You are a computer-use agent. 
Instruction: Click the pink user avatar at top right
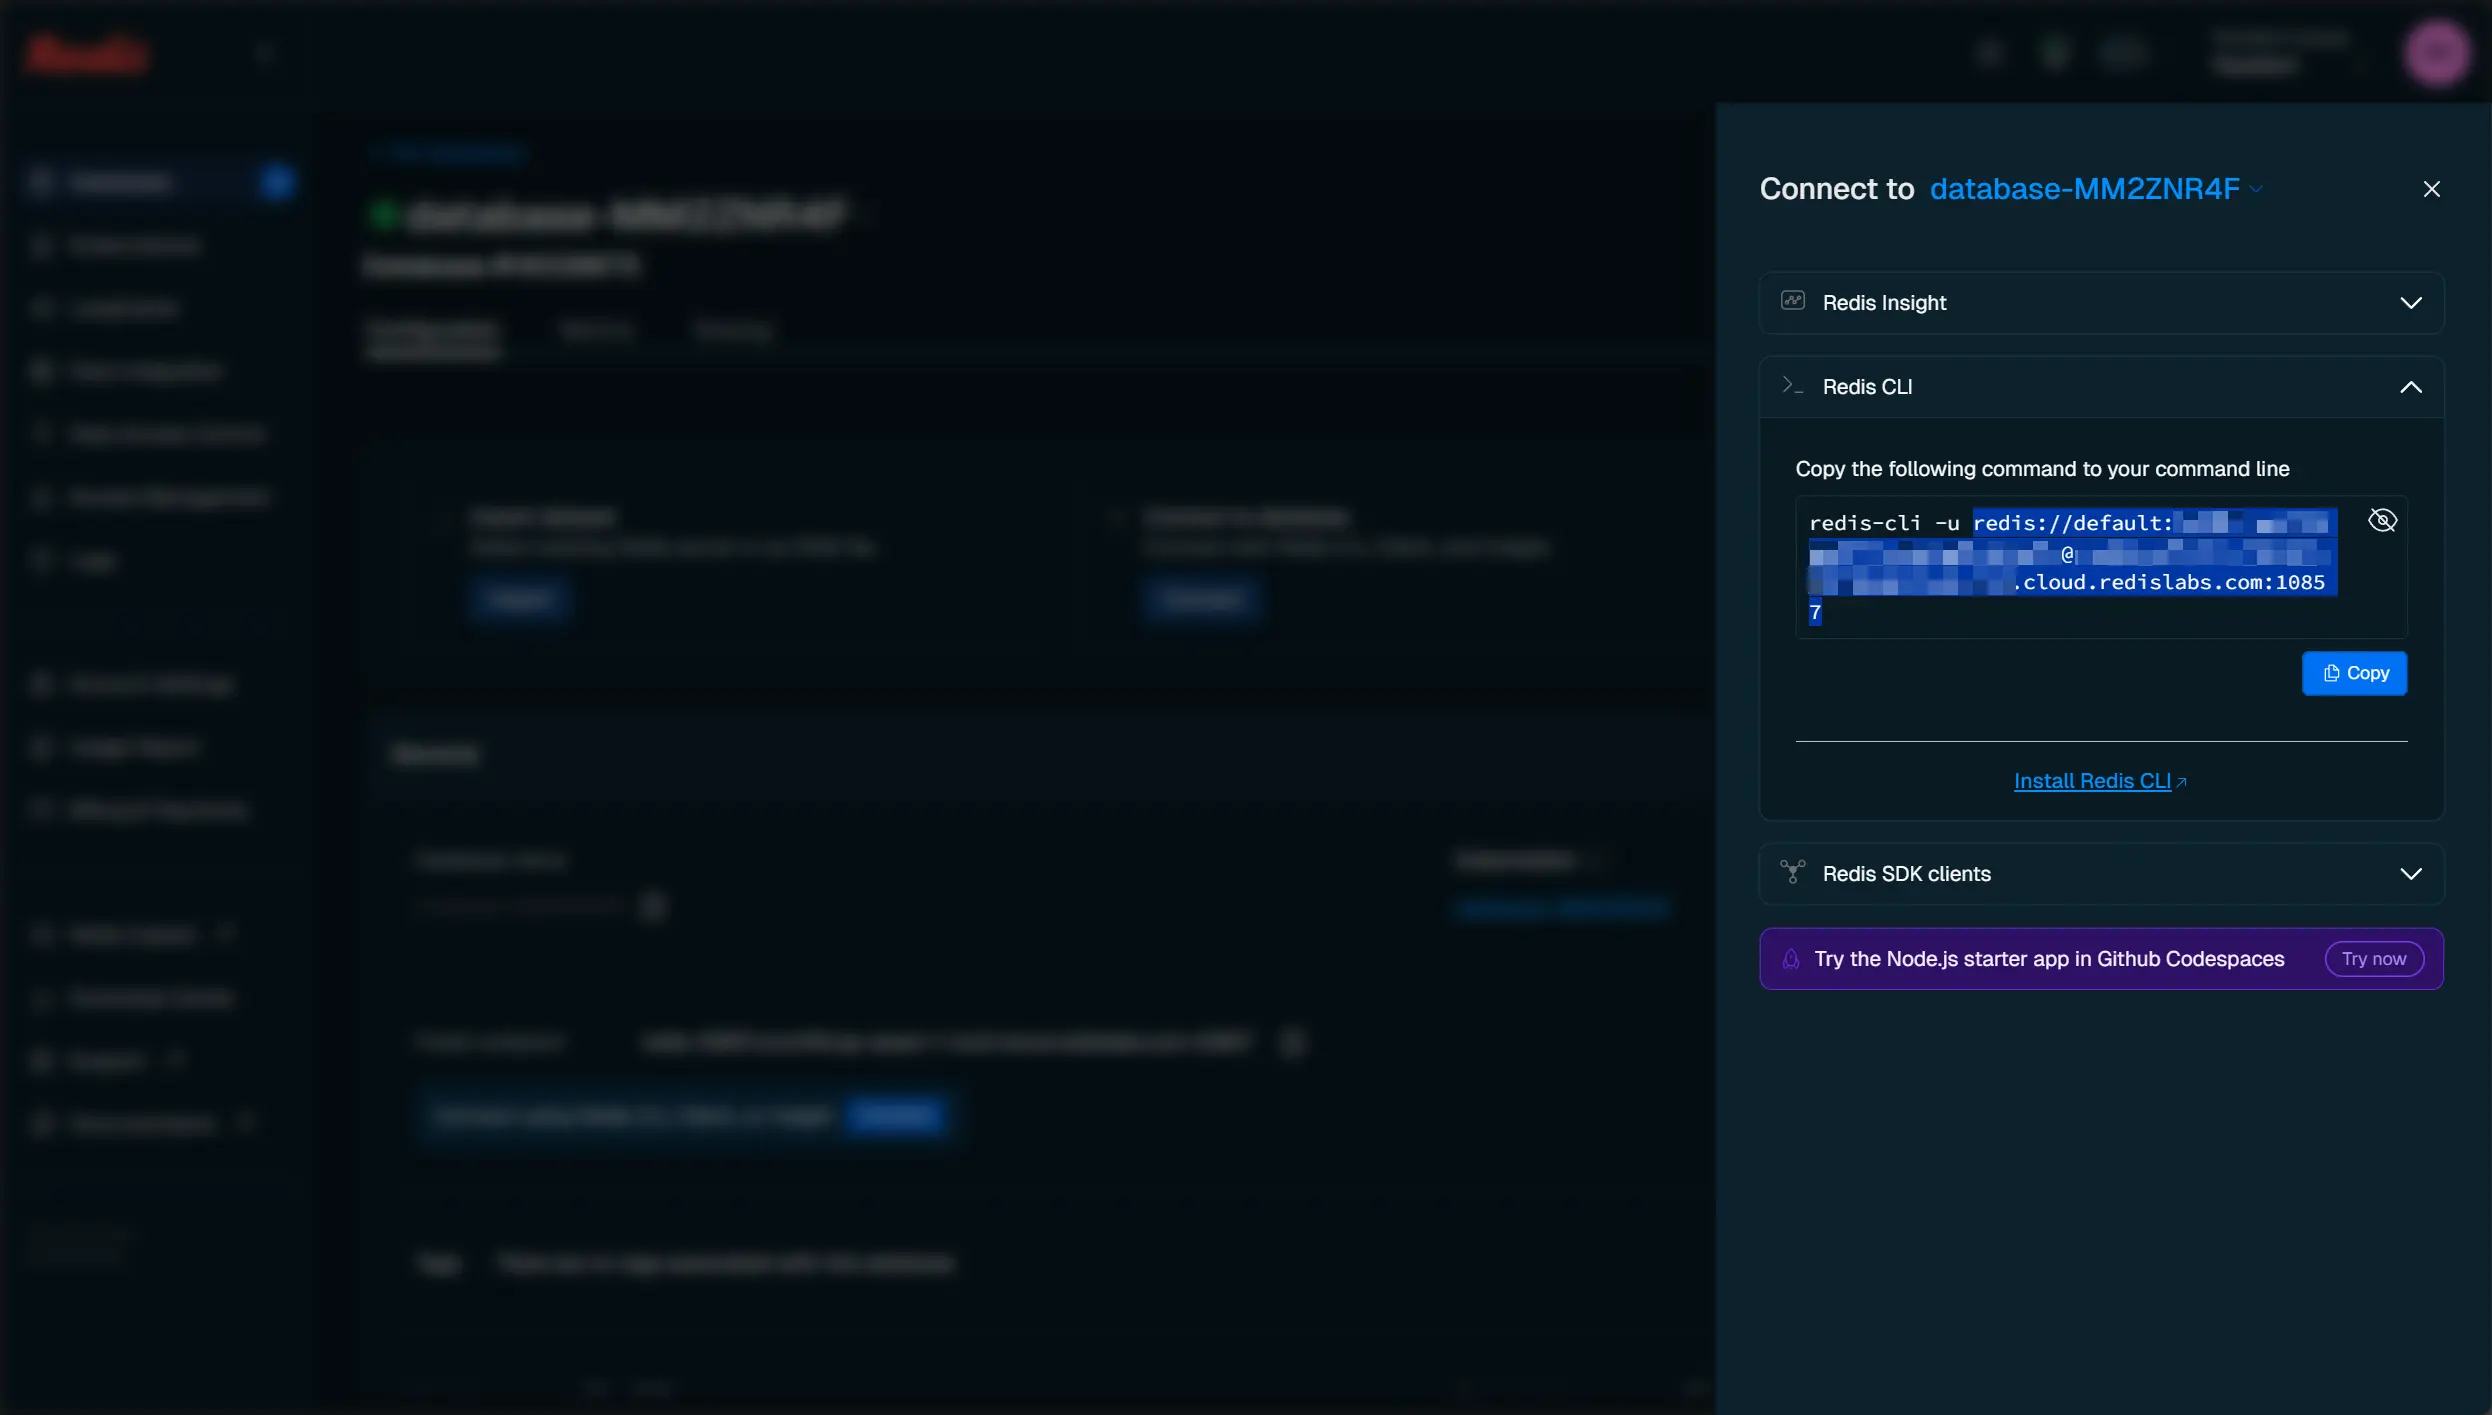pyautogui.click(x=2436, y=52)
